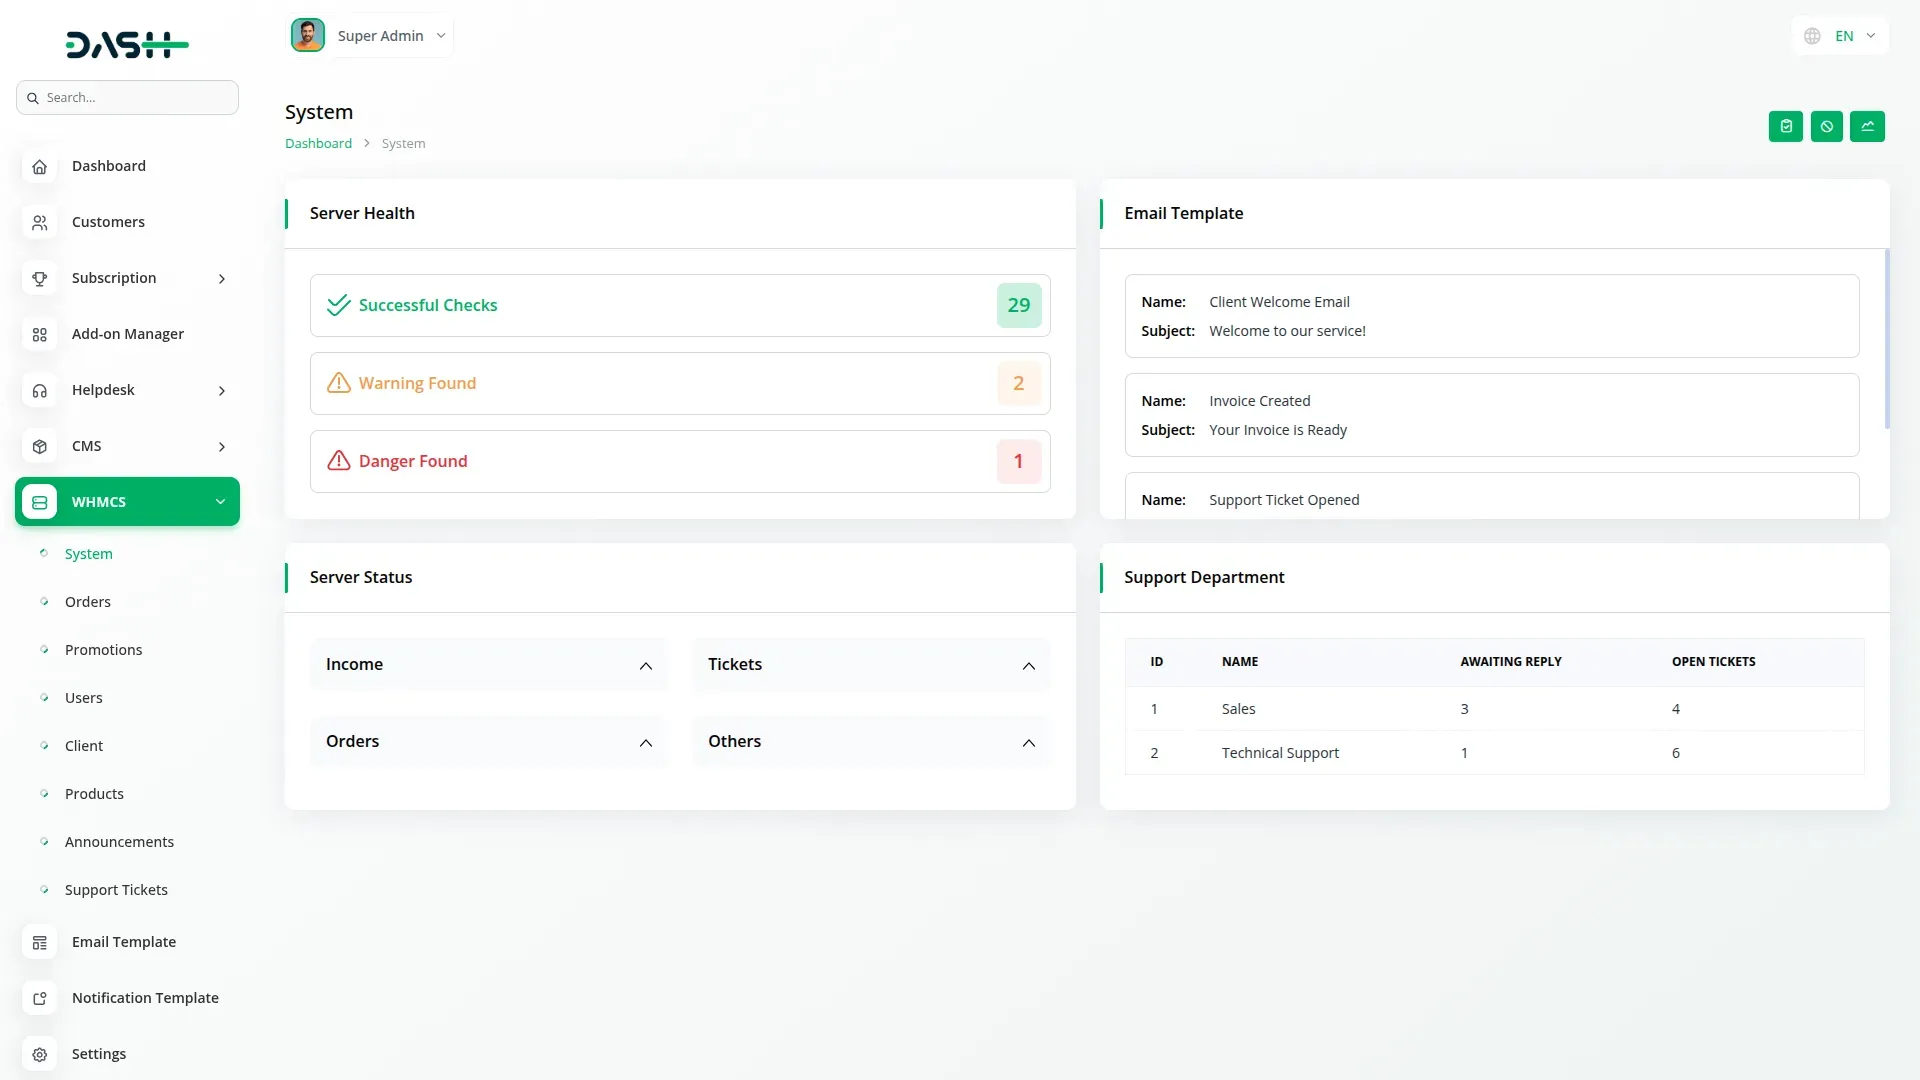Open the Support Tickets submenu item
This screenshot has height=1080, width=1920.
pos(116,890)
